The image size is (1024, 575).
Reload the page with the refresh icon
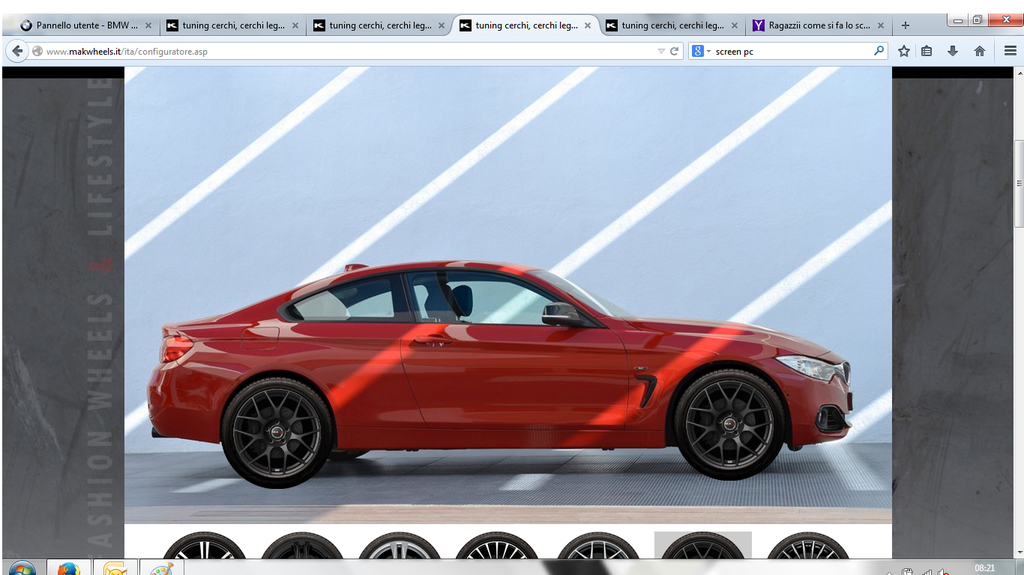[674, 51]
